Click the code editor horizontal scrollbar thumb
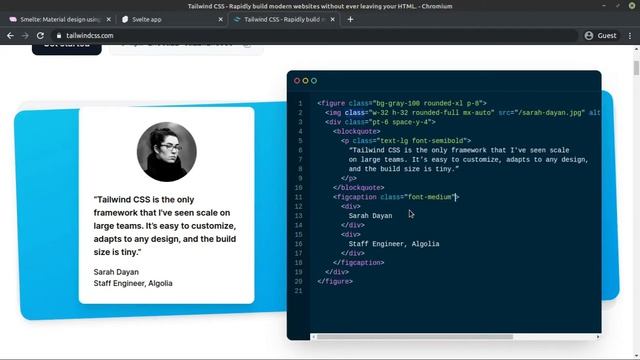Viewport: 640px width, 360px height. coord(415,337)
